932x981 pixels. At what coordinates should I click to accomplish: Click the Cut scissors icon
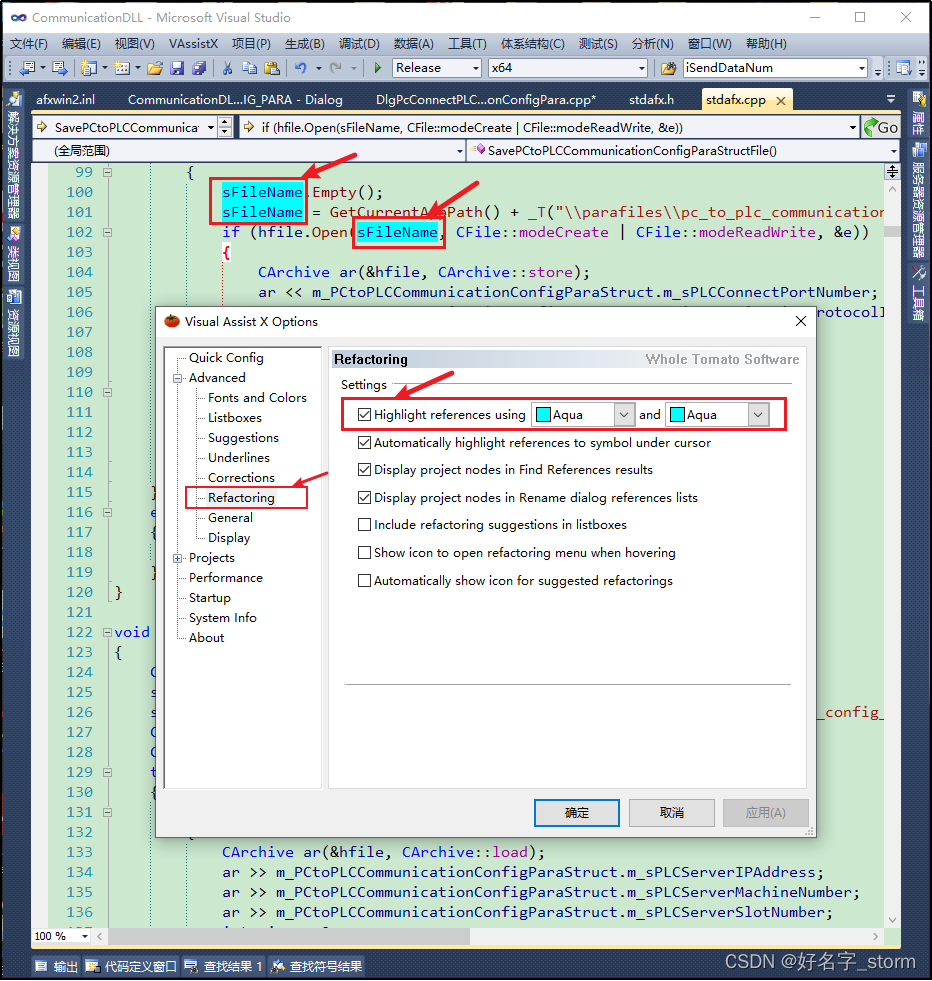tap(228, 68)
